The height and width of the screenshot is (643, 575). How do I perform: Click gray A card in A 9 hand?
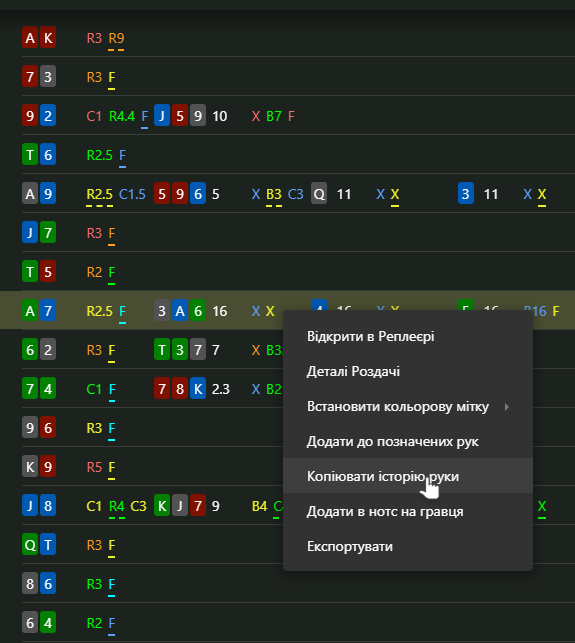click(30, 194)
